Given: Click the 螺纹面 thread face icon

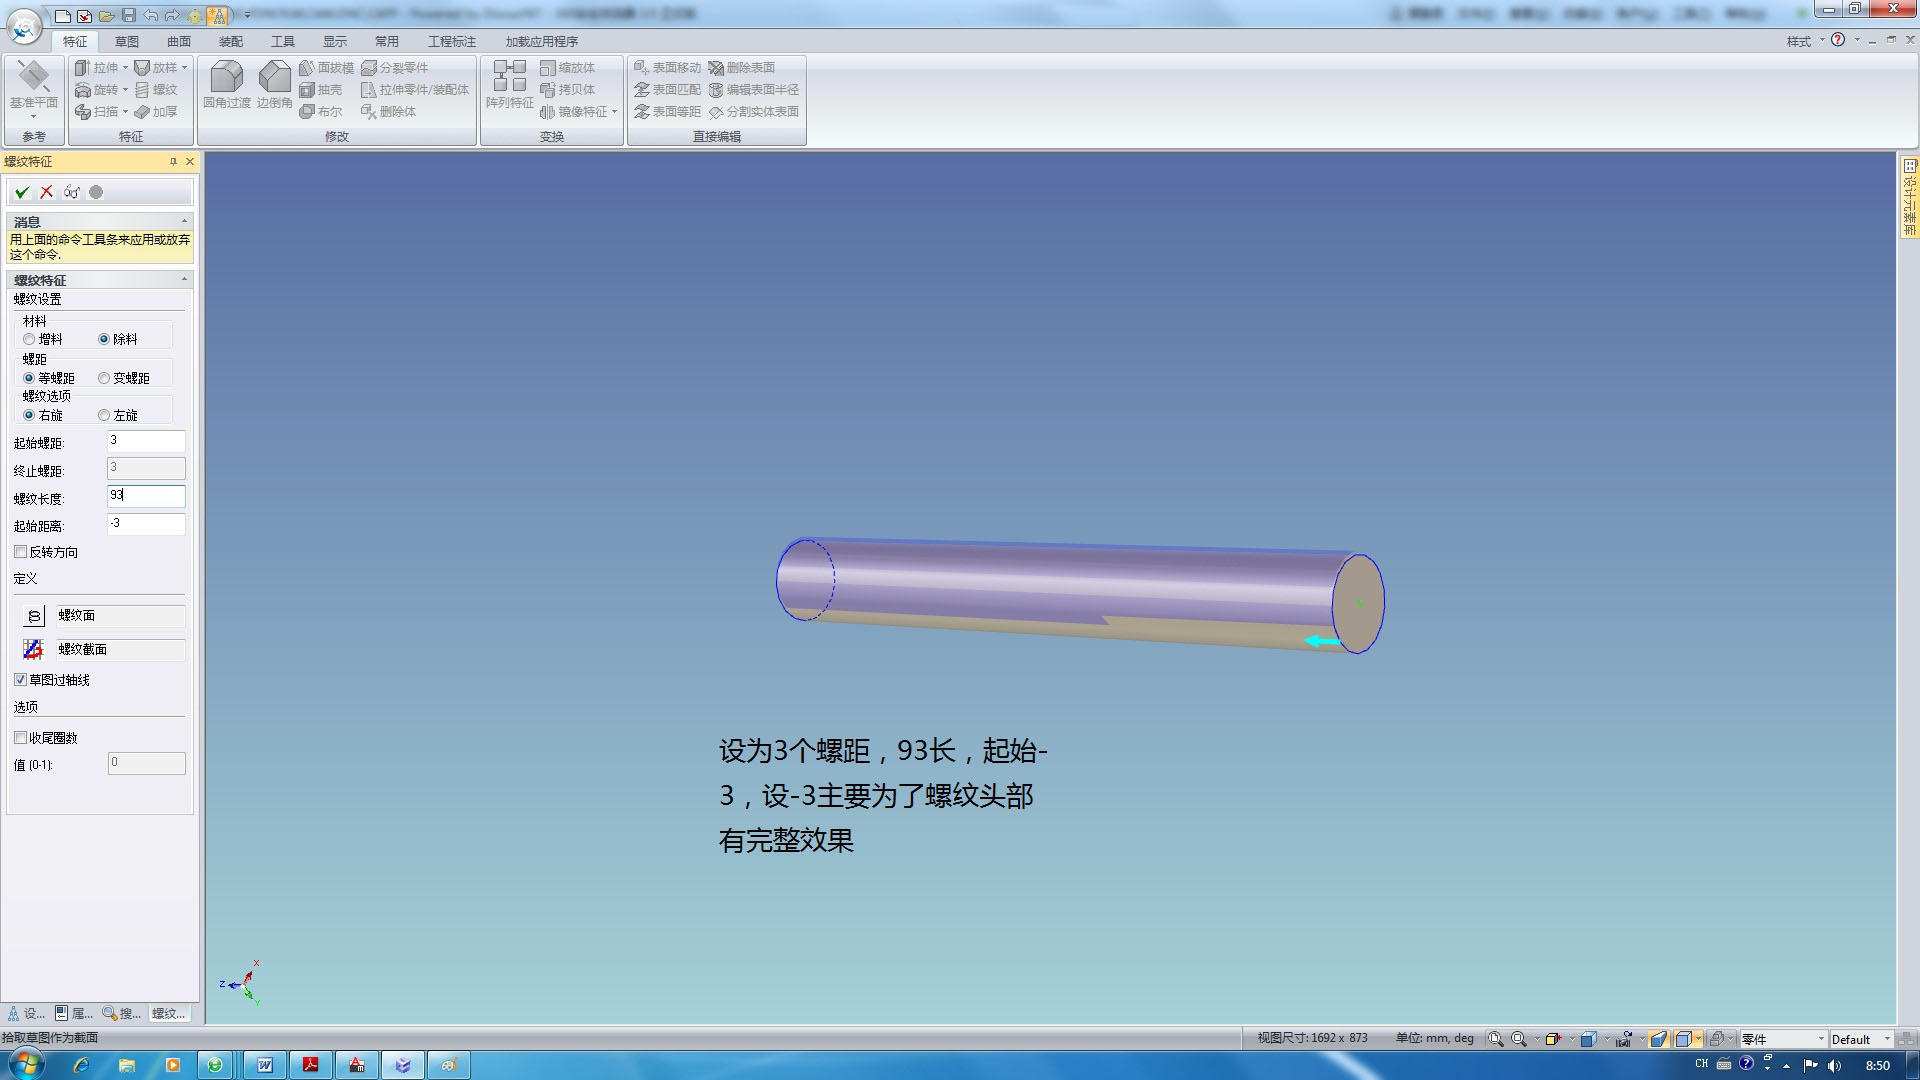Looking at the screenshot, I should point(34,616).
